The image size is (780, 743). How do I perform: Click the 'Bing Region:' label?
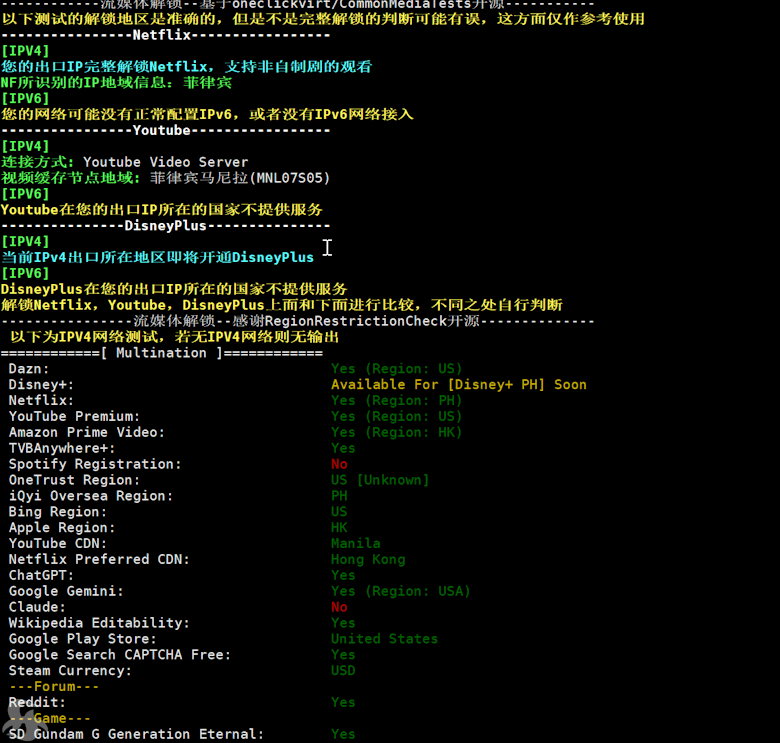coord(58,512)
